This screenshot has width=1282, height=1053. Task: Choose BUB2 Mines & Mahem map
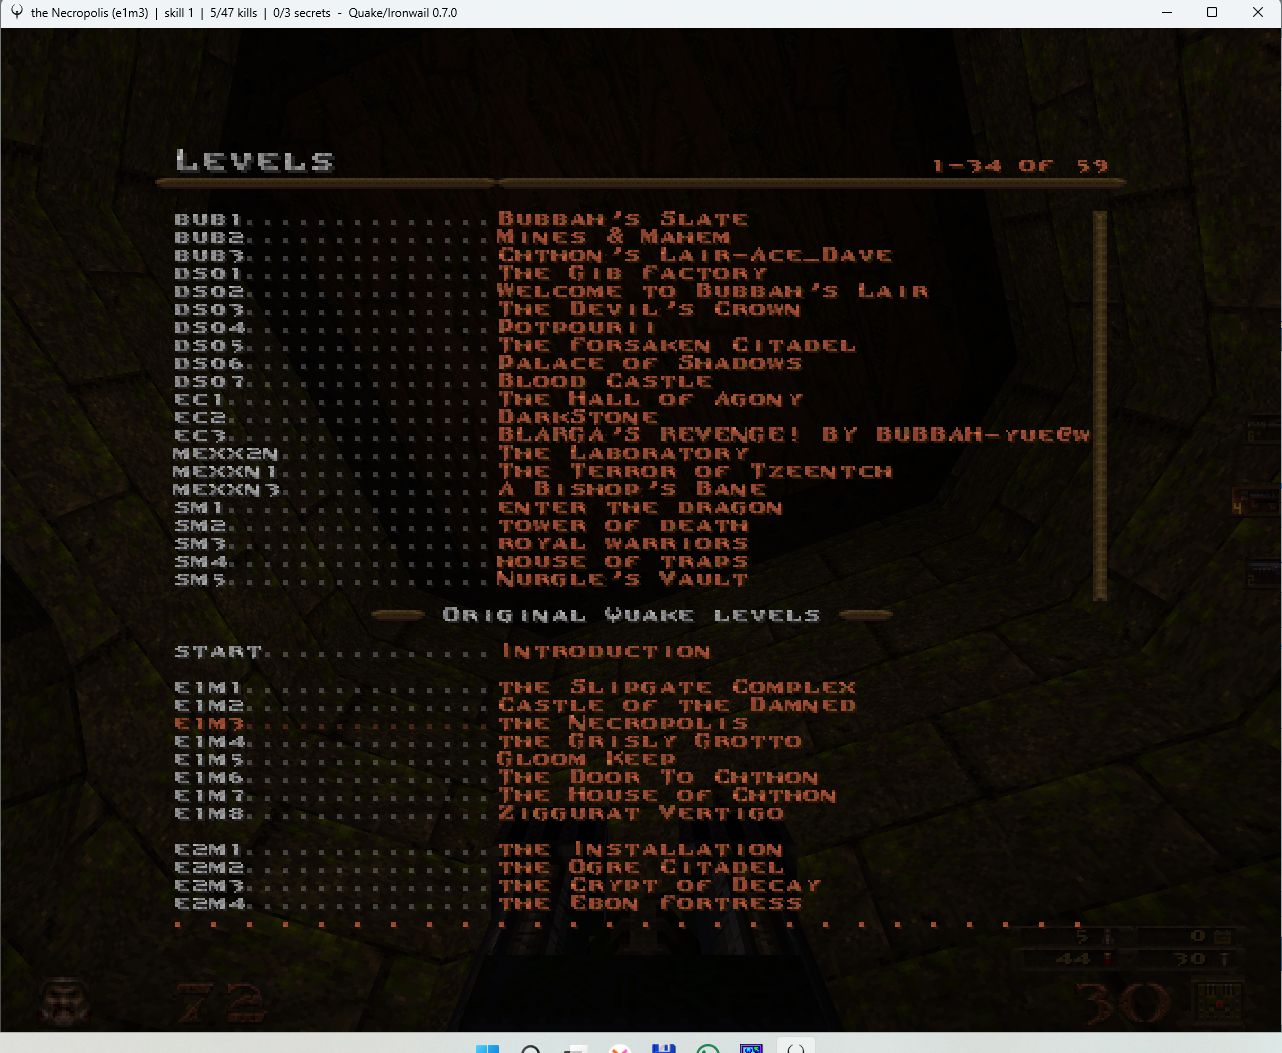click(x=452, y=237)
